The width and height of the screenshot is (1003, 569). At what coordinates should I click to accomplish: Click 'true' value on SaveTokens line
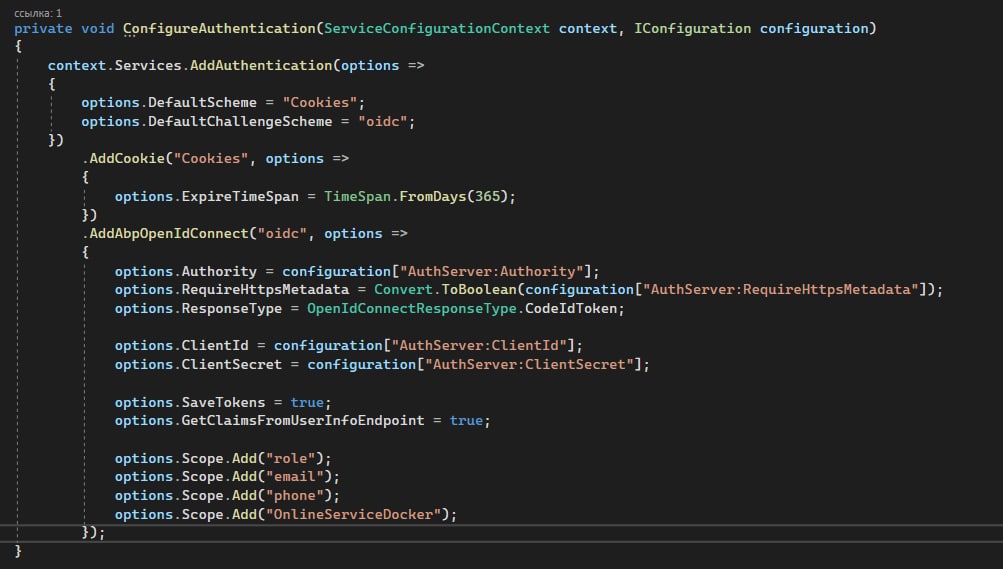(307, 403)
